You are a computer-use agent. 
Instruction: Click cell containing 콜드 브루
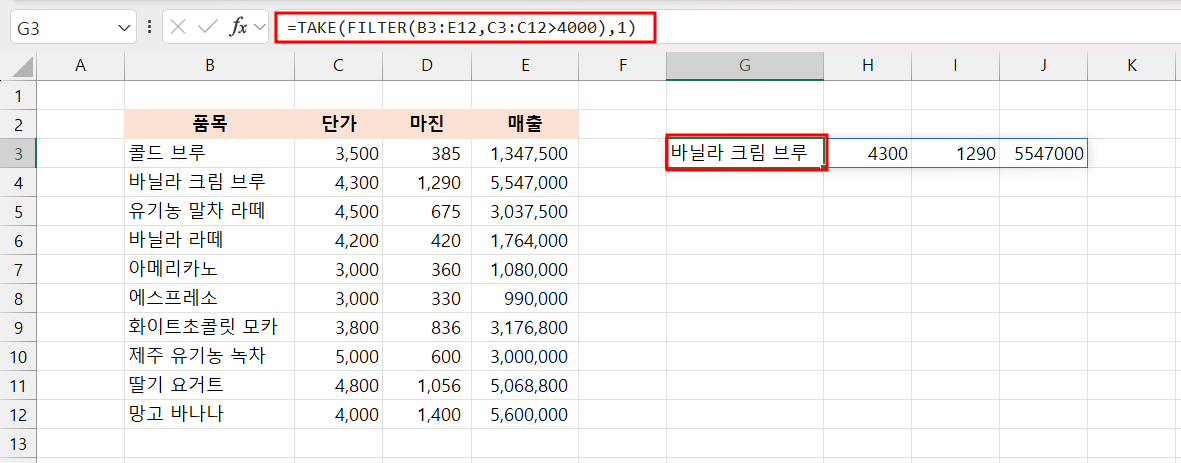pos(209,154)
